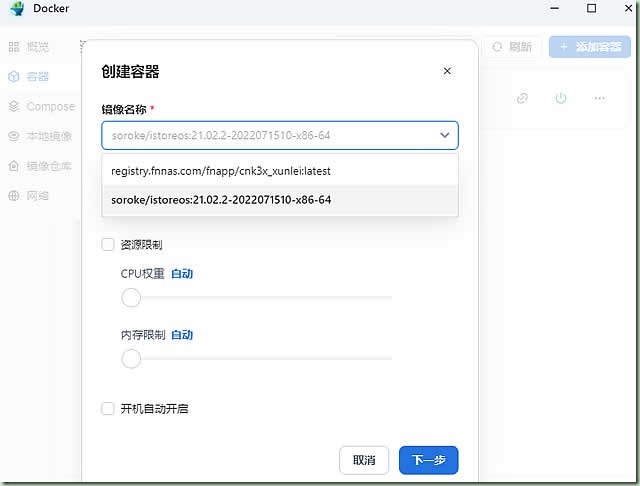
Task: Close the 创建容器 dialog with X
Action: point(447,71)
